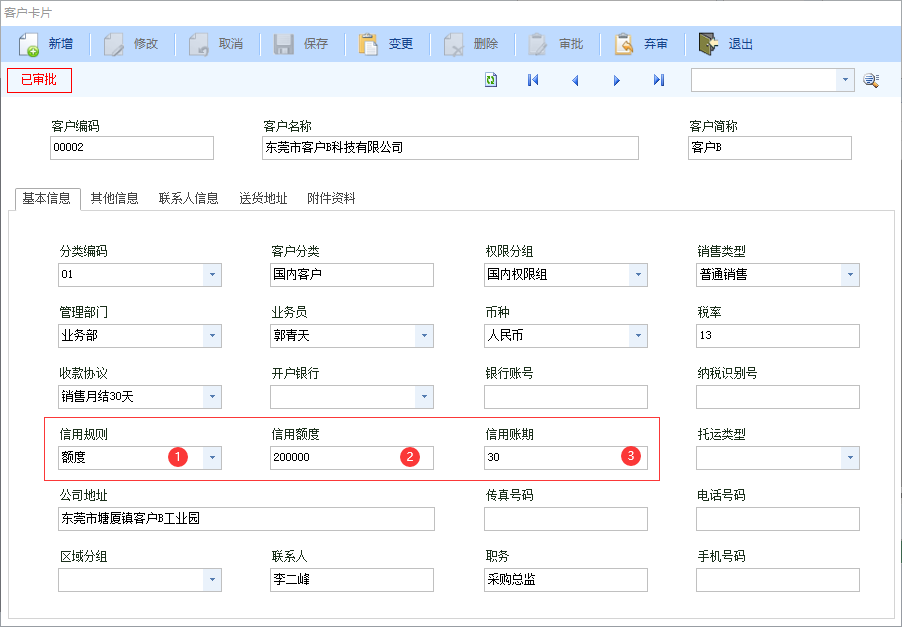Viewport: 902px width, 627px height.
Task: Open the 客户分类 dropdown
Action: click(424, 275)
